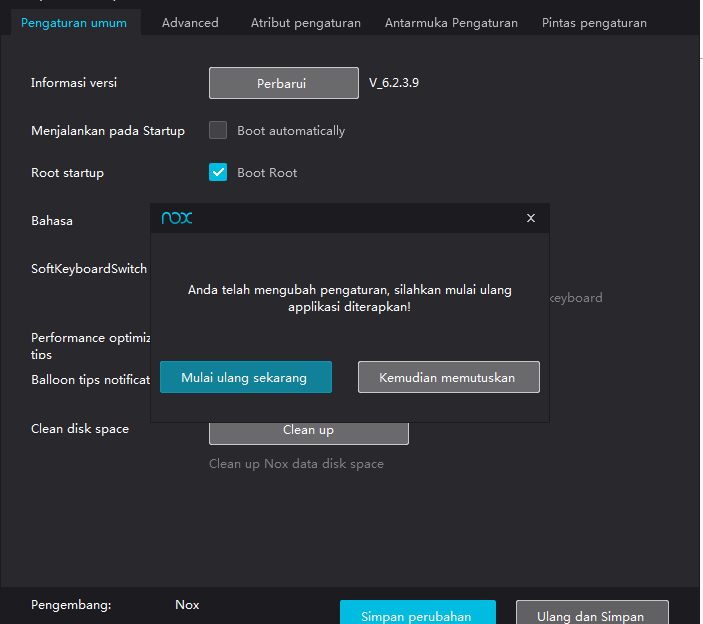Viewport: 703px width, 624px height.
Task: Click Mulai ulang sekarang to restart
Action: point(246,377)
